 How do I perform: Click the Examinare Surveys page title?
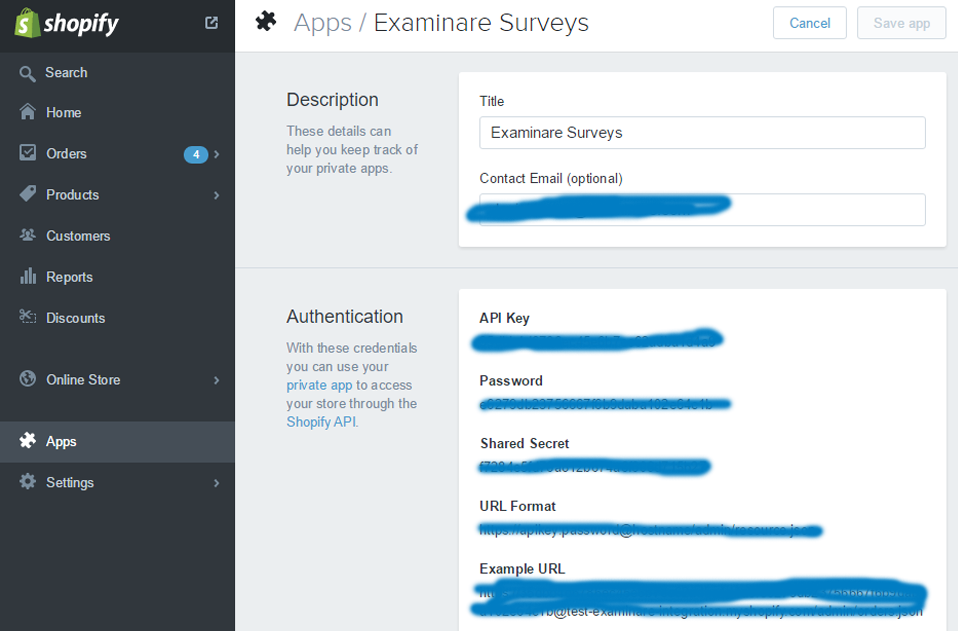(x=481, y=23)
